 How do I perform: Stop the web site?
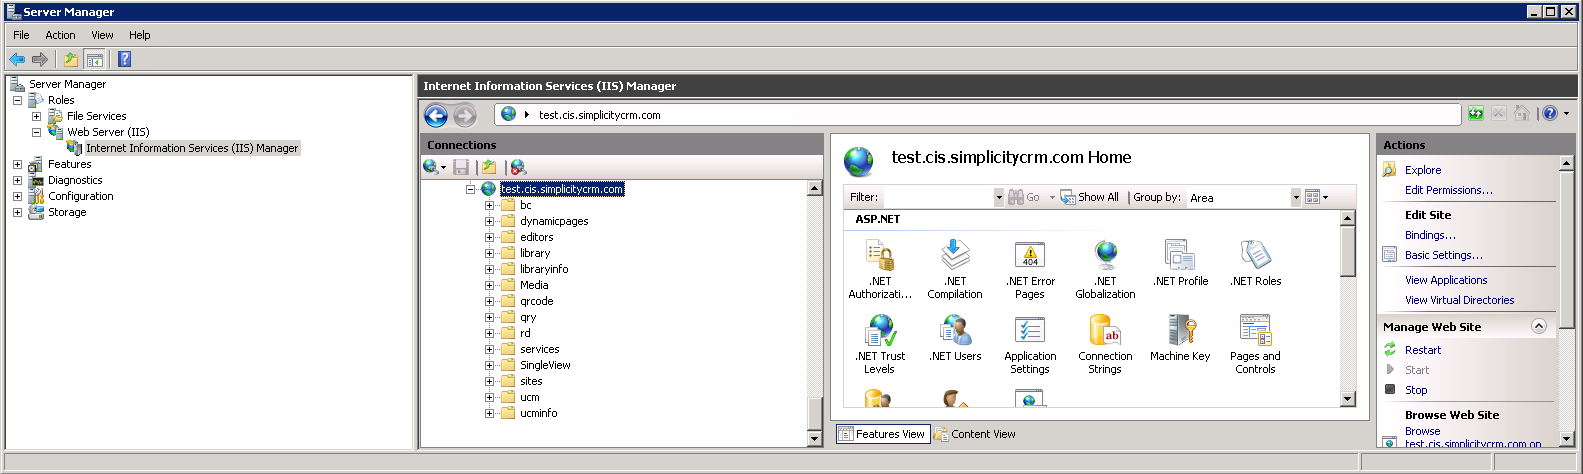1416,390
